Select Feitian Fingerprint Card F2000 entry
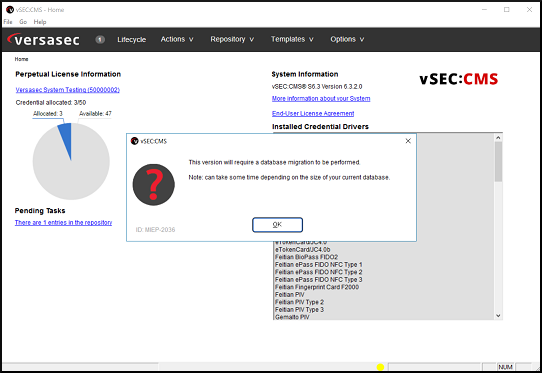Screen dimensions: 542x373 click(x=317, y=287)
